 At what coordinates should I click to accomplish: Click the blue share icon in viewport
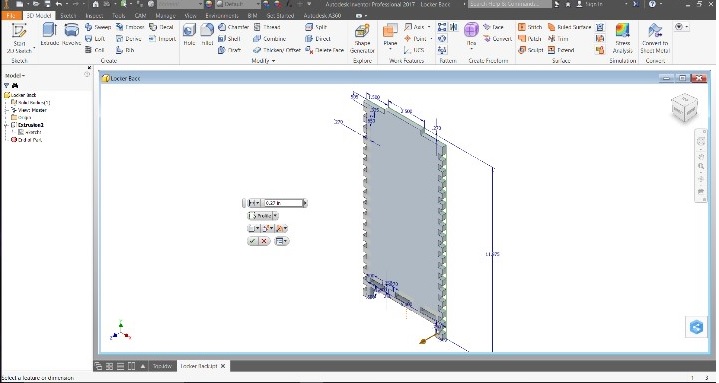point(697,327)
